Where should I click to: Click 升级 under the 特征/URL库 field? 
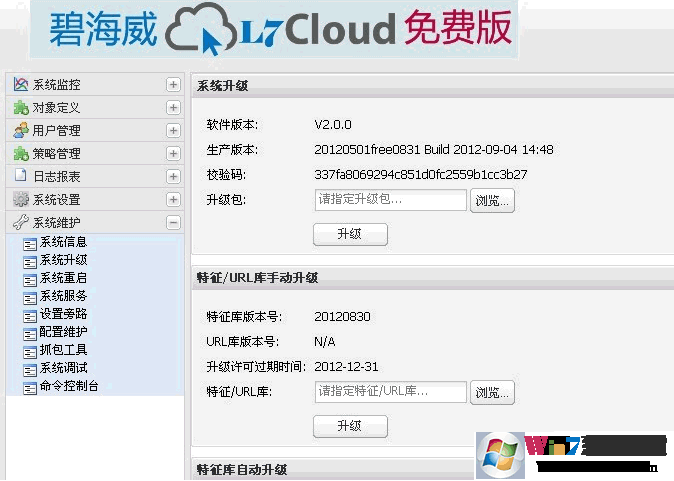[x=350, y=426]
